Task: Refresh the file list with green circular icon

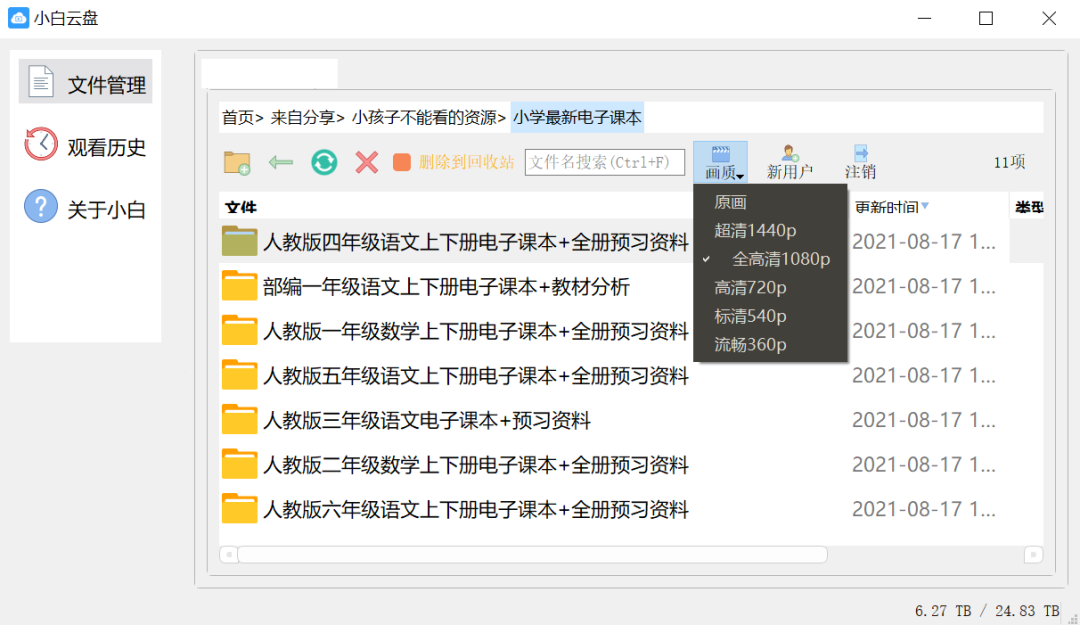Action: [324, 163]
